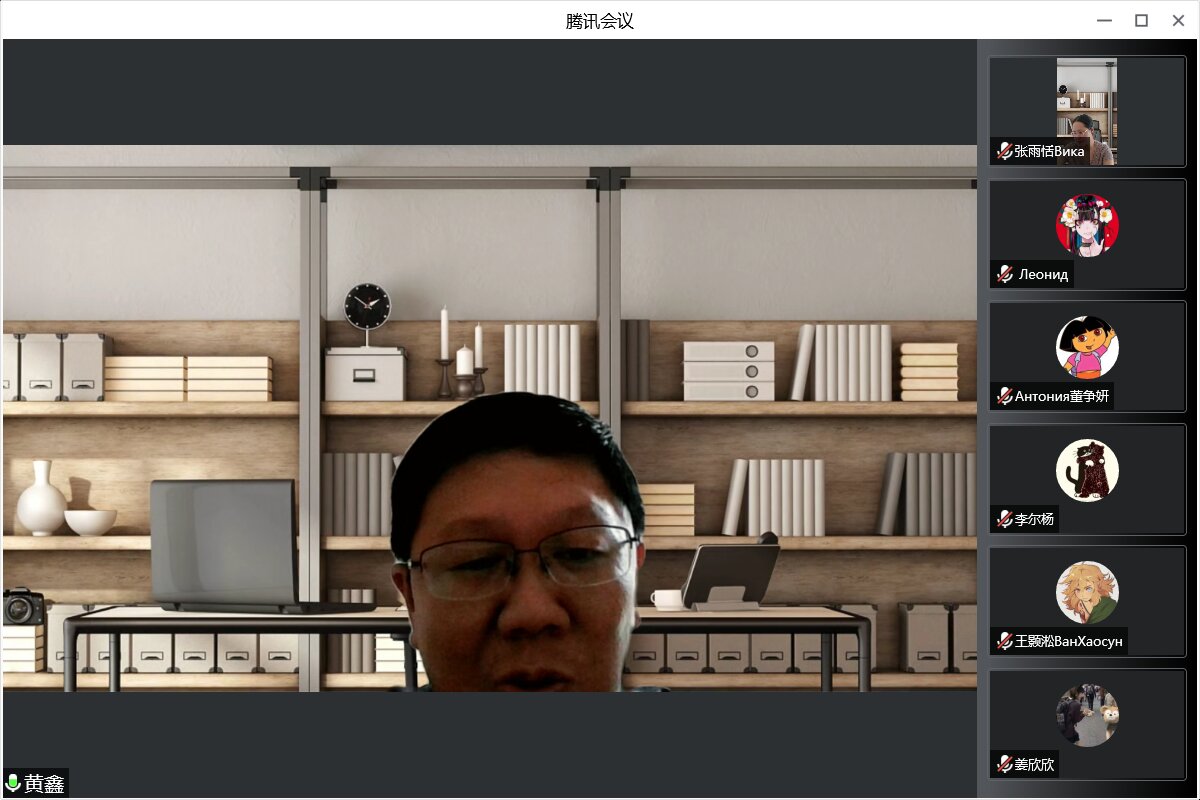Click the Леонид name label

pos(1043,275)
